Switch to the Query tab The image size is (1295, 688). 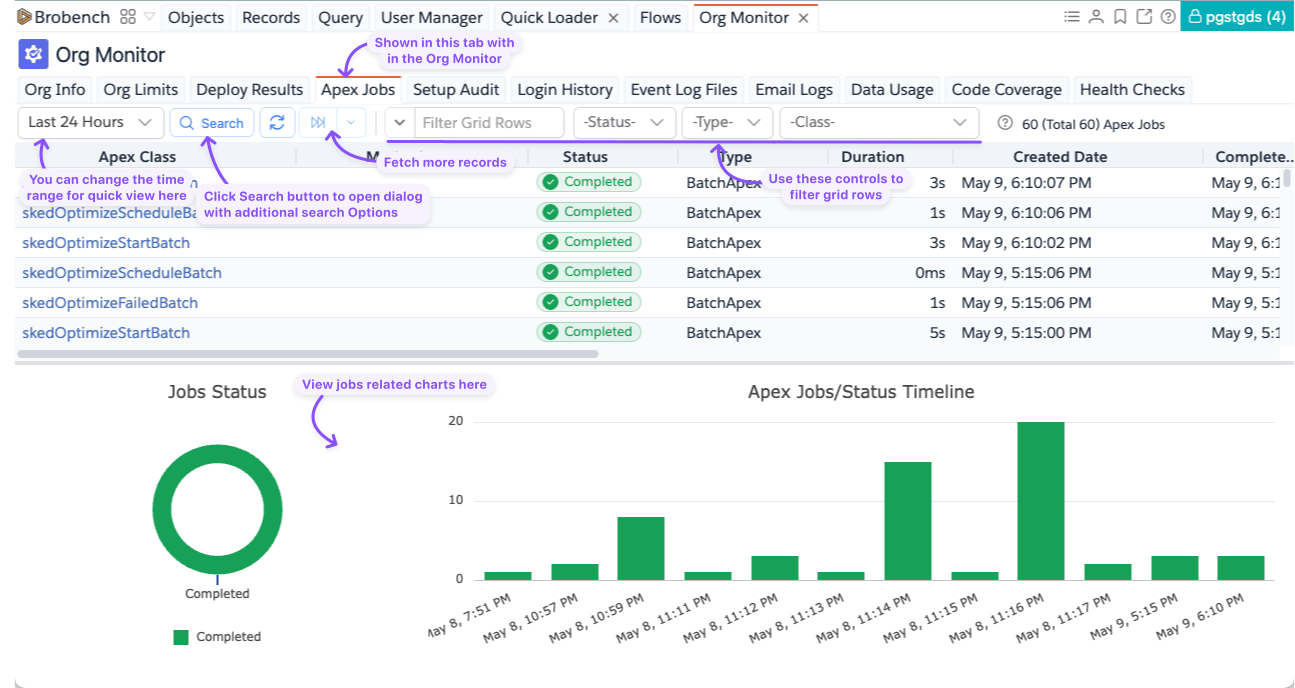(341, 18)
